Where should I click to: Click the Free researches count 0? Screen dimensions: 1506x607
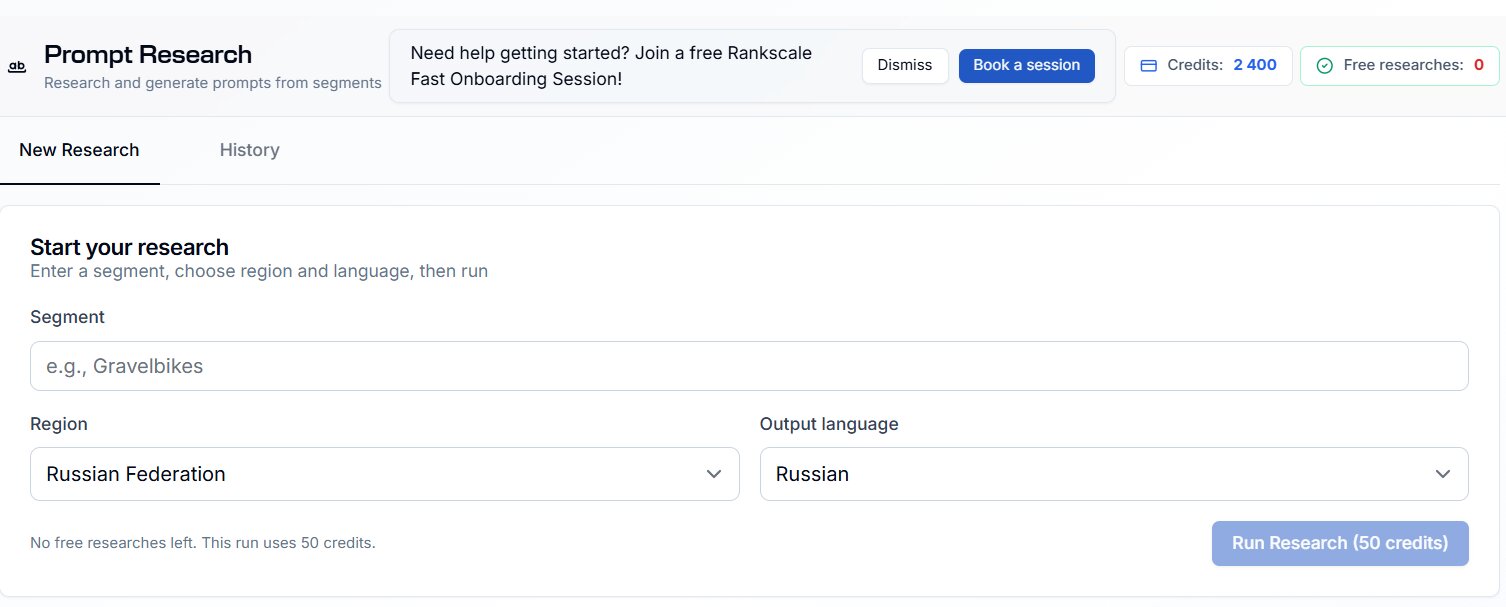(1479, 65)
